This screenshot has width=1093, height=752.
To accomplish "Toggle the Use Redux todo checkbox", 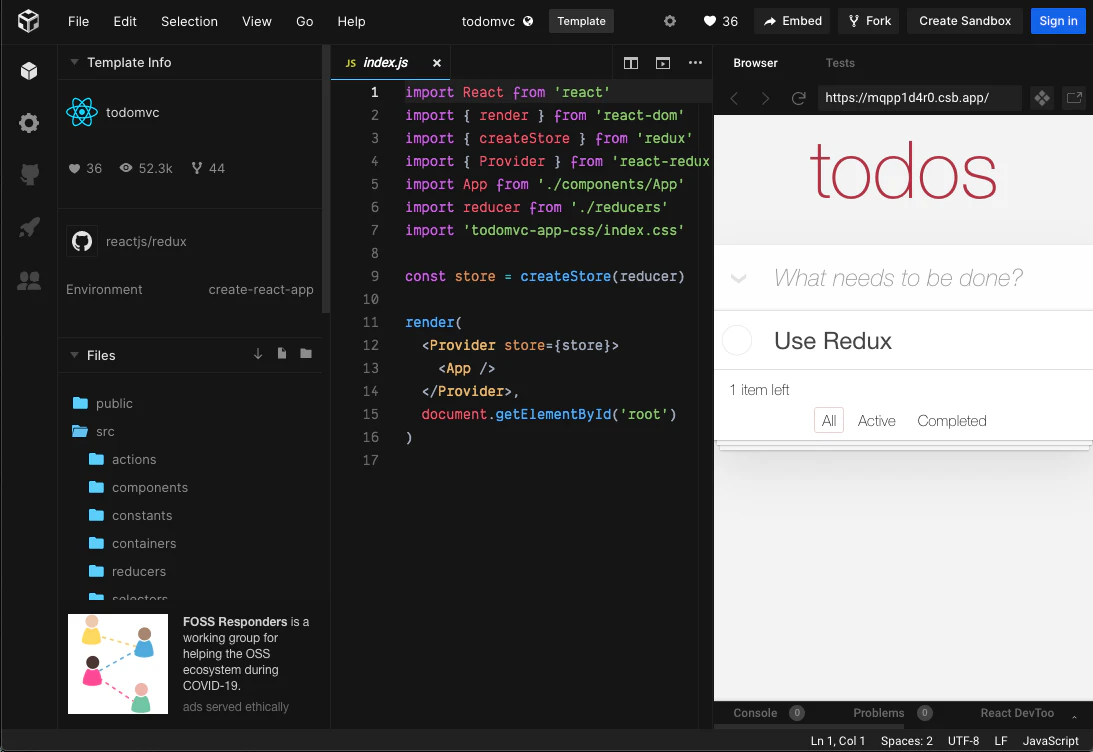I will point(737,340).
